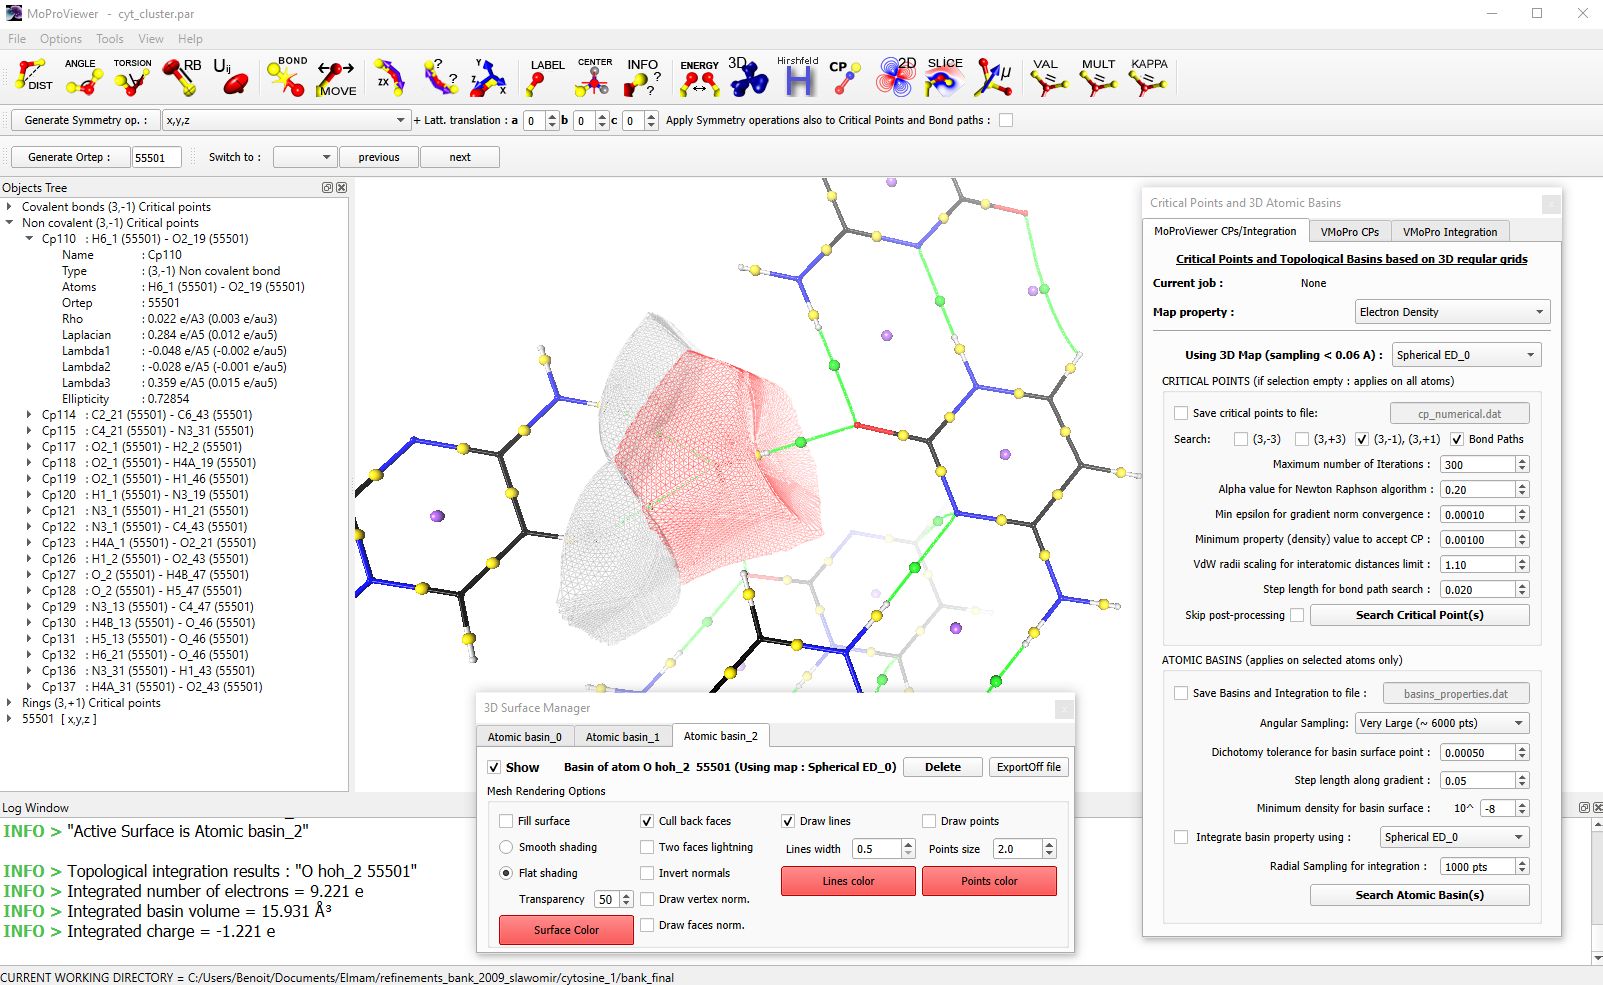The image size is (1603, 985).
Task: Open the Angular Sampling dropdown
Action: coord(1442,723)
